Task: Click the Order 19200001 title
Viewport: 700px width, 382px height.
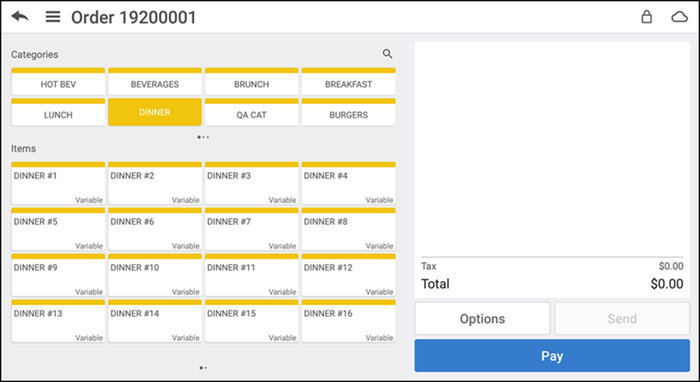Action: [134, 17]
